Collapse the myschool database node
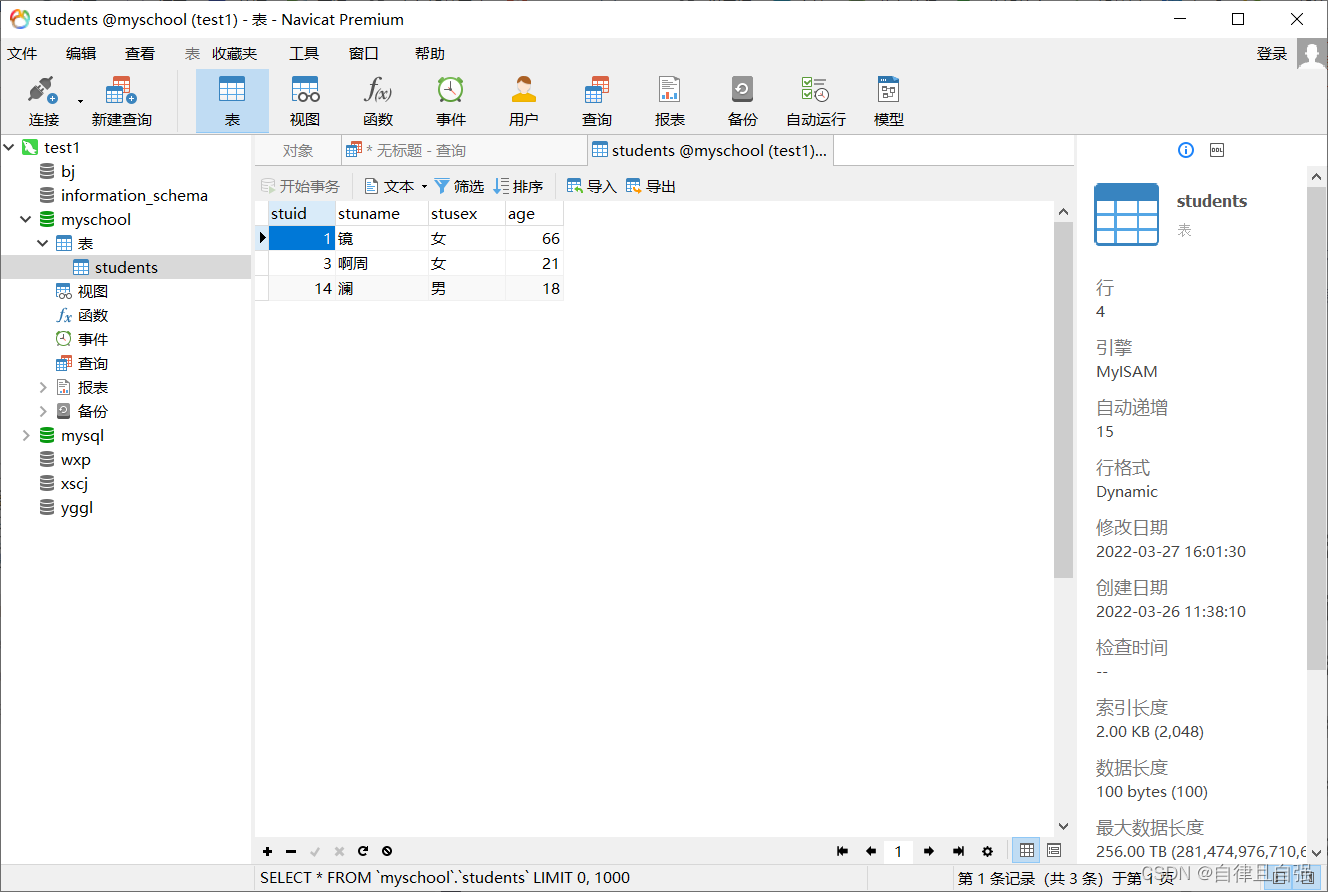Viewport: 1328px width, 892px height. click(25, 219)
